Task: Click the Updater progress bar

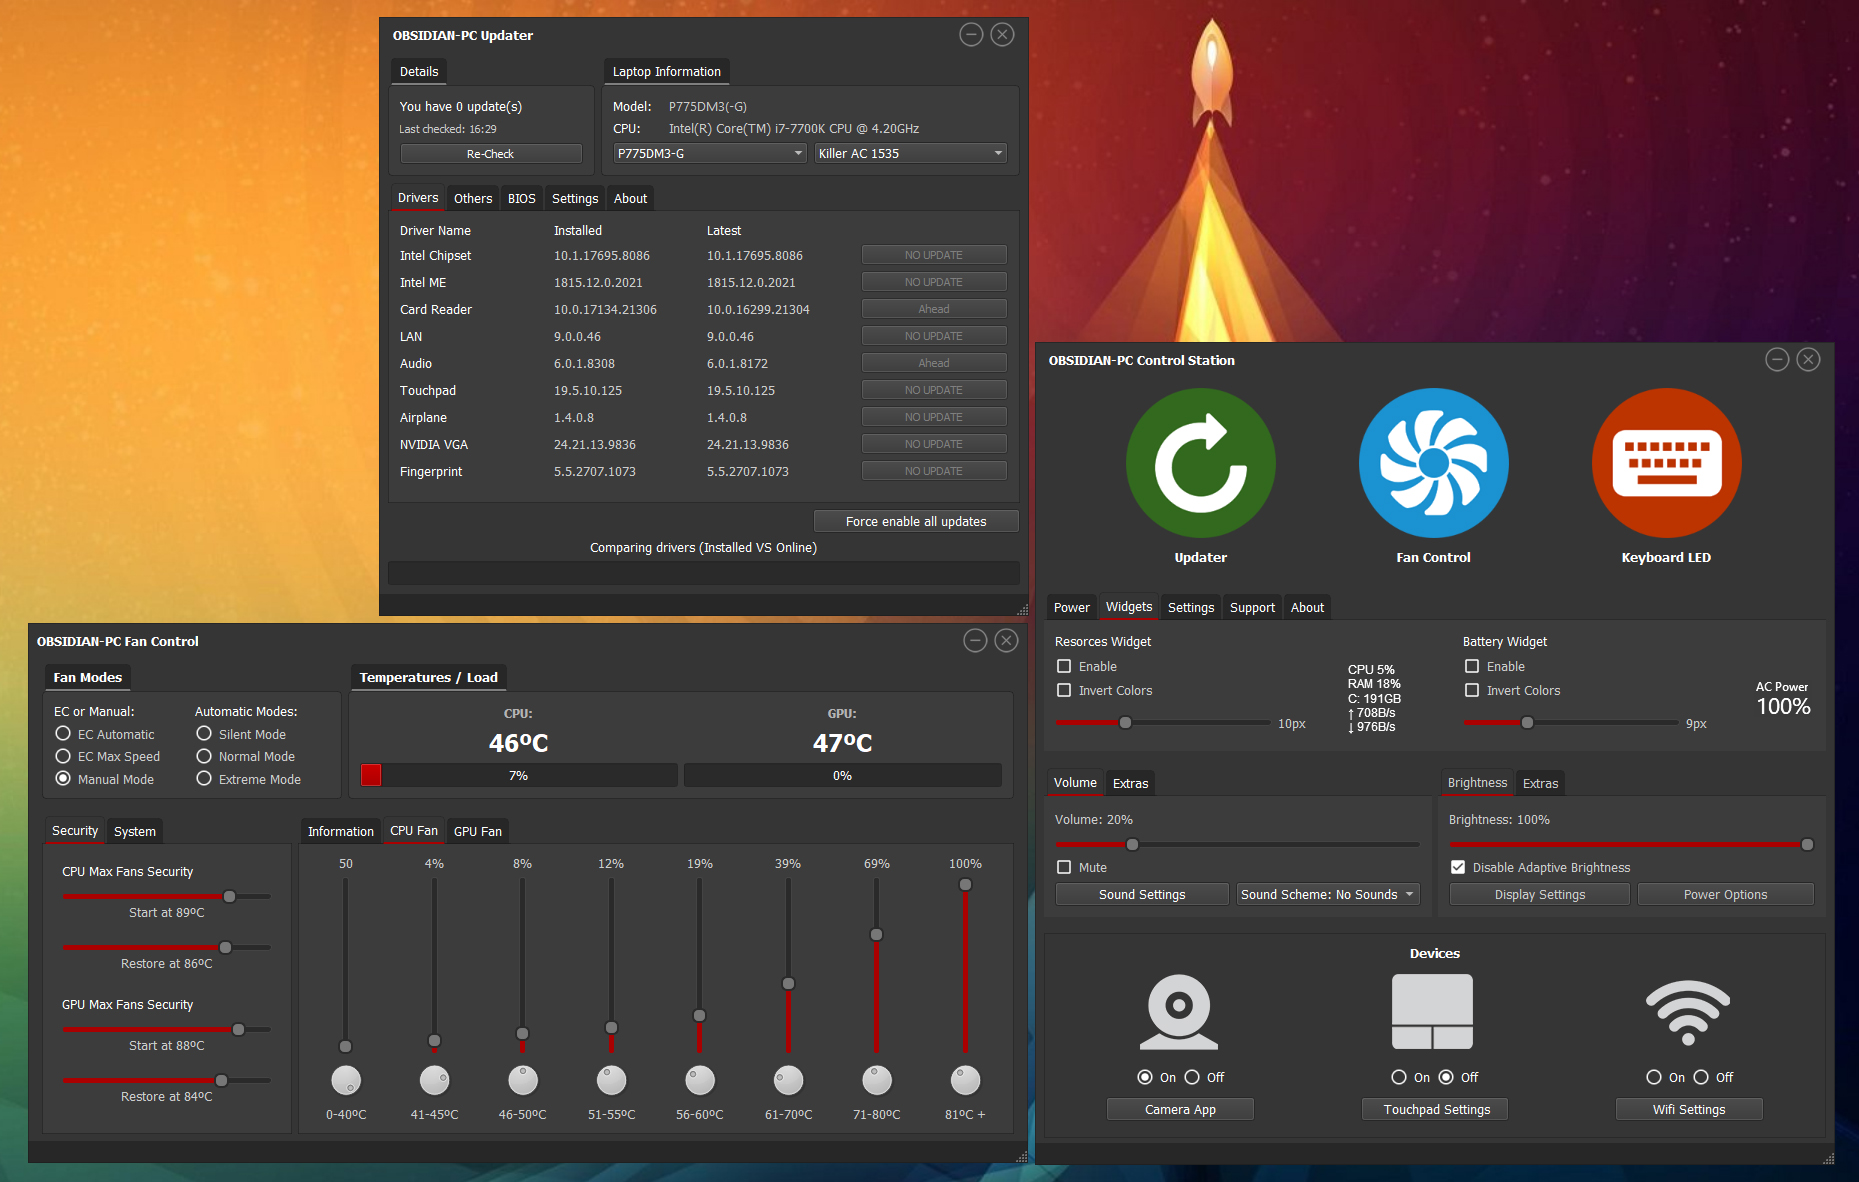Action: pos(704,573)
